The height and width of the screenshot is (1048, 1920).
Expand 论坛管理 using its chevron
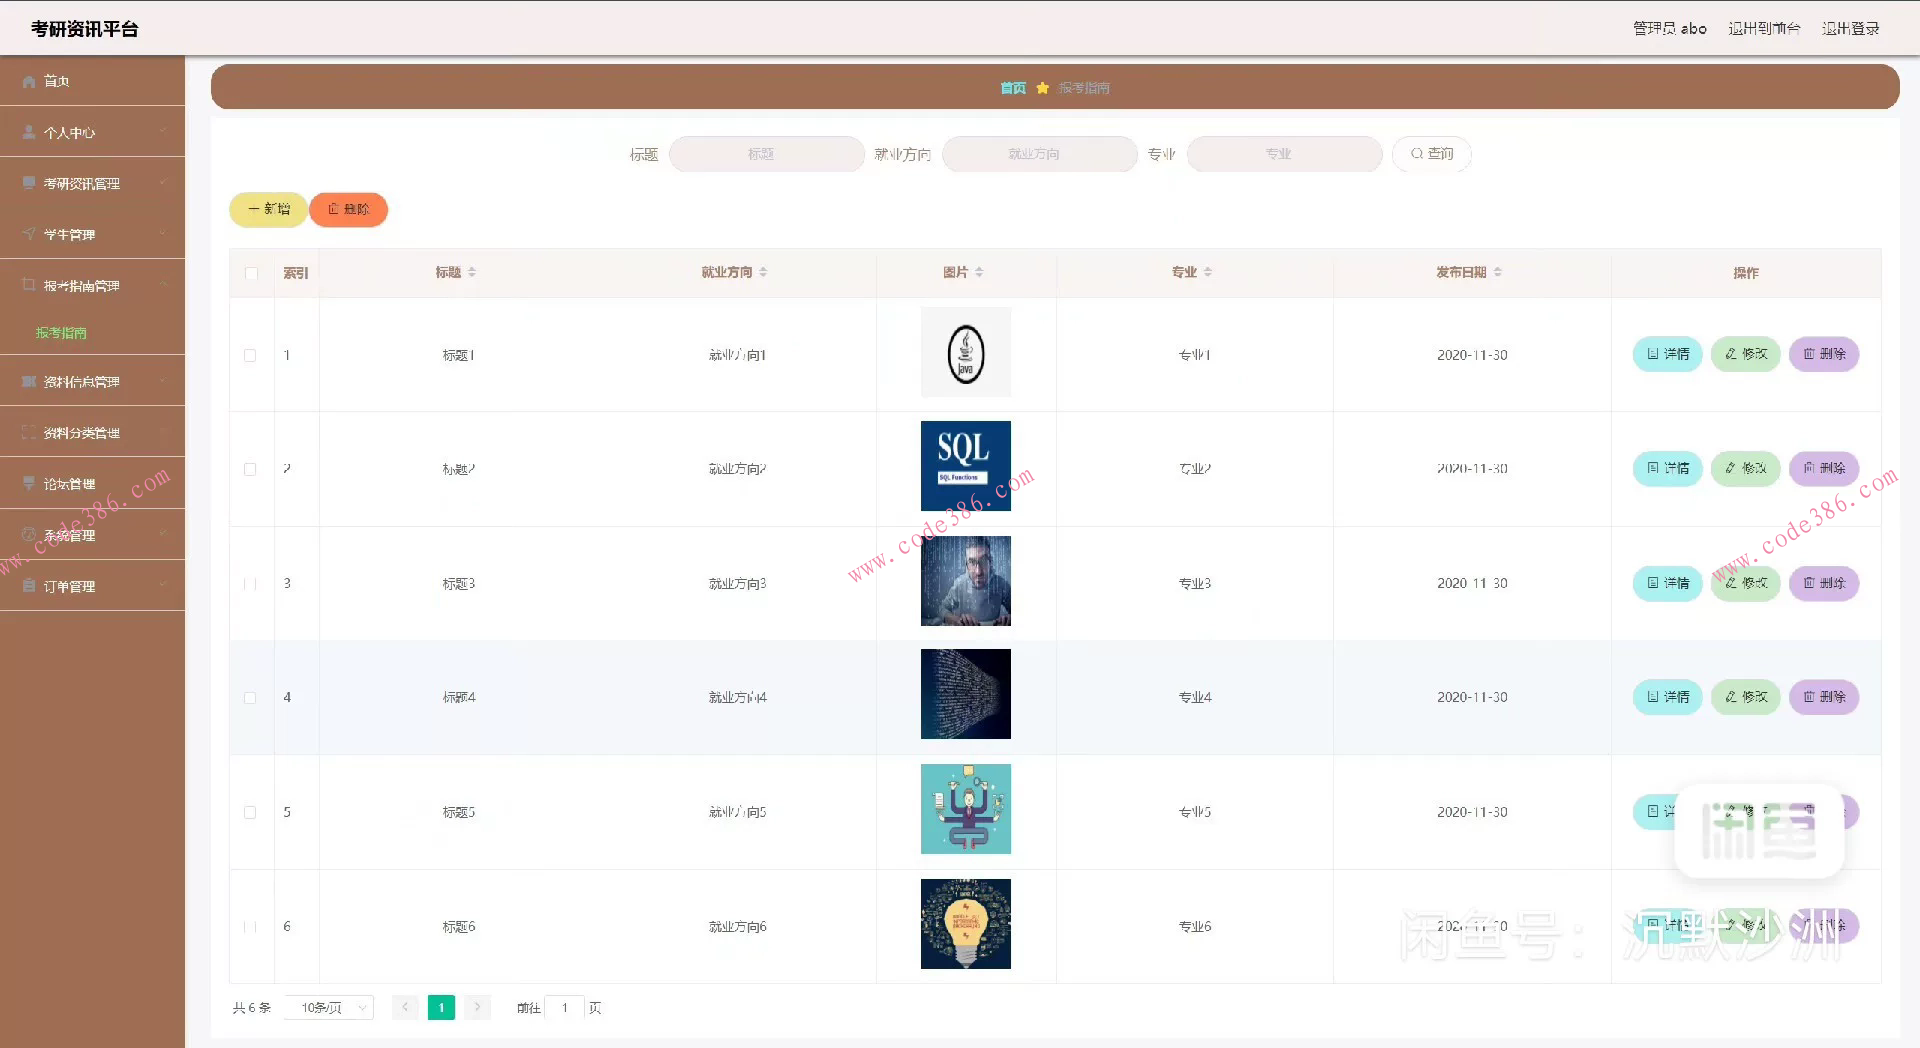coord(162,482)
